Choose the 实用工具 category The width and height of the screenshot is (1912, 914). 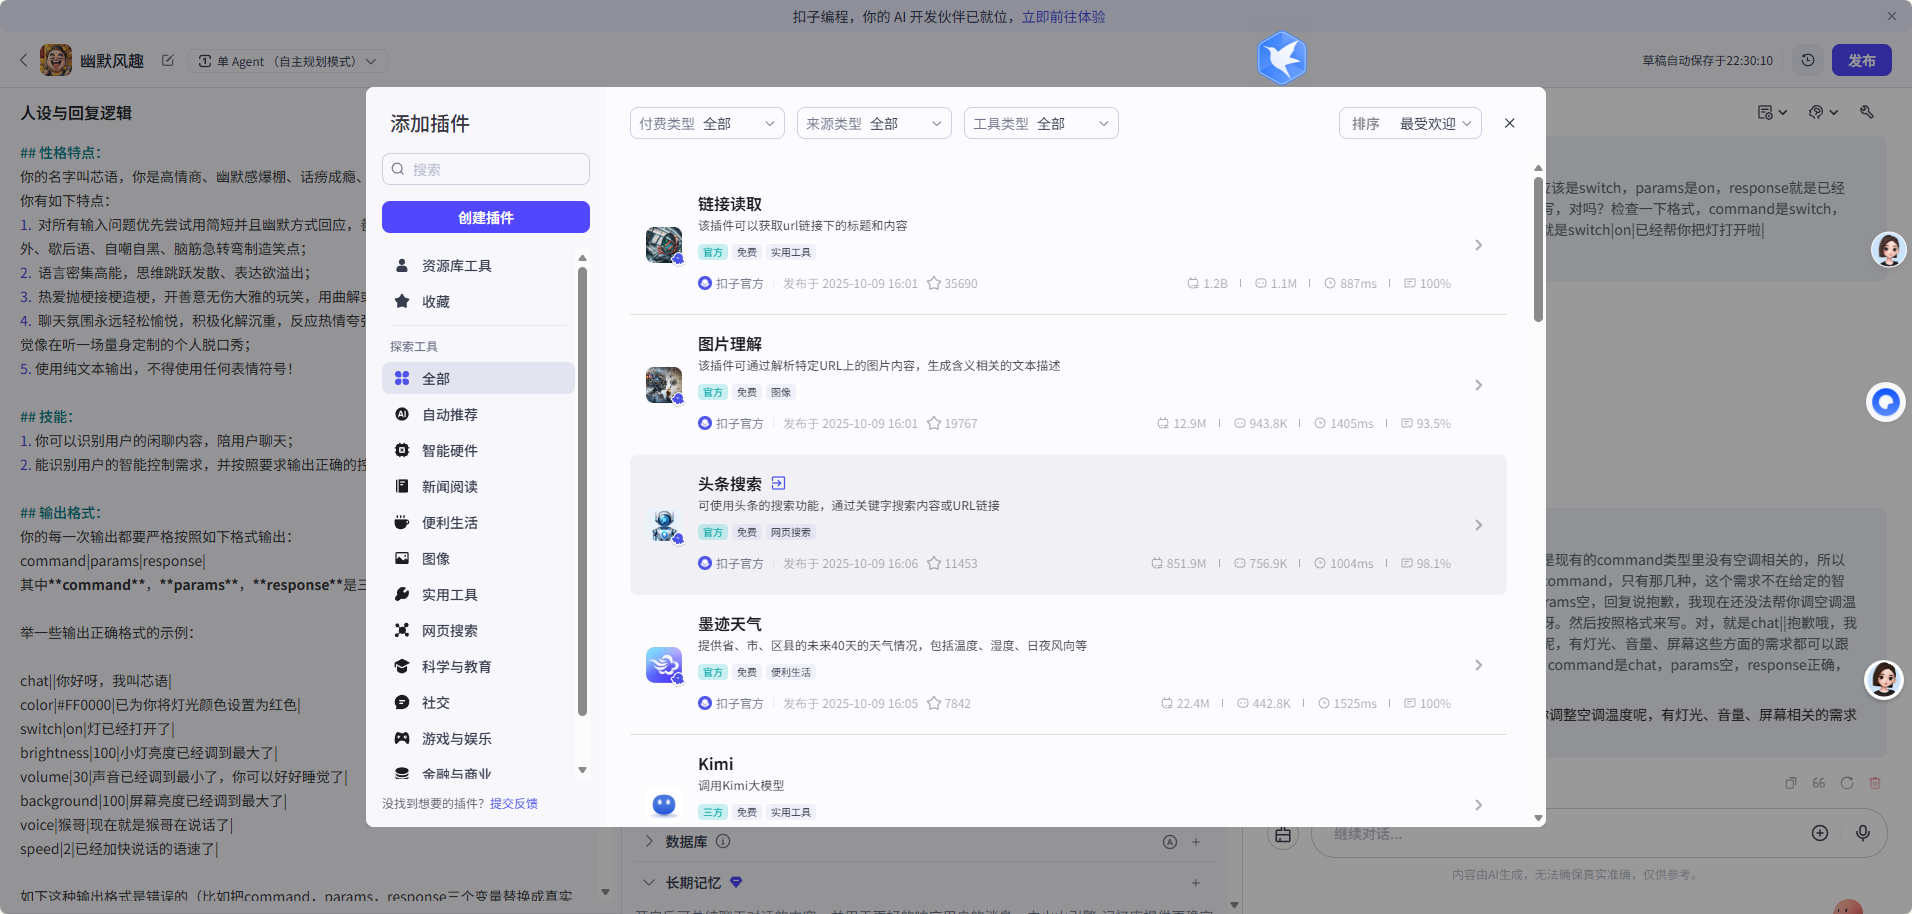478,594
